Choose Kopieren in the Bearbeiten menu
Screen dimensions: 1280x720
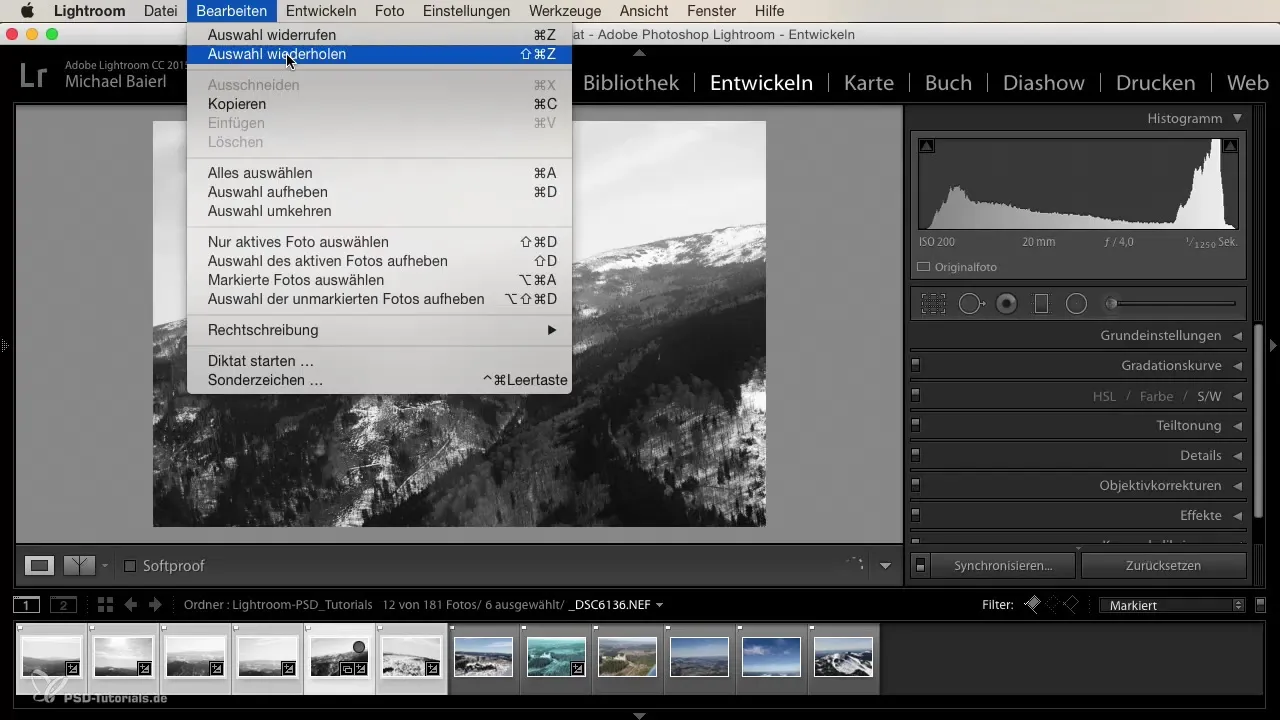[x=379, y=104]
